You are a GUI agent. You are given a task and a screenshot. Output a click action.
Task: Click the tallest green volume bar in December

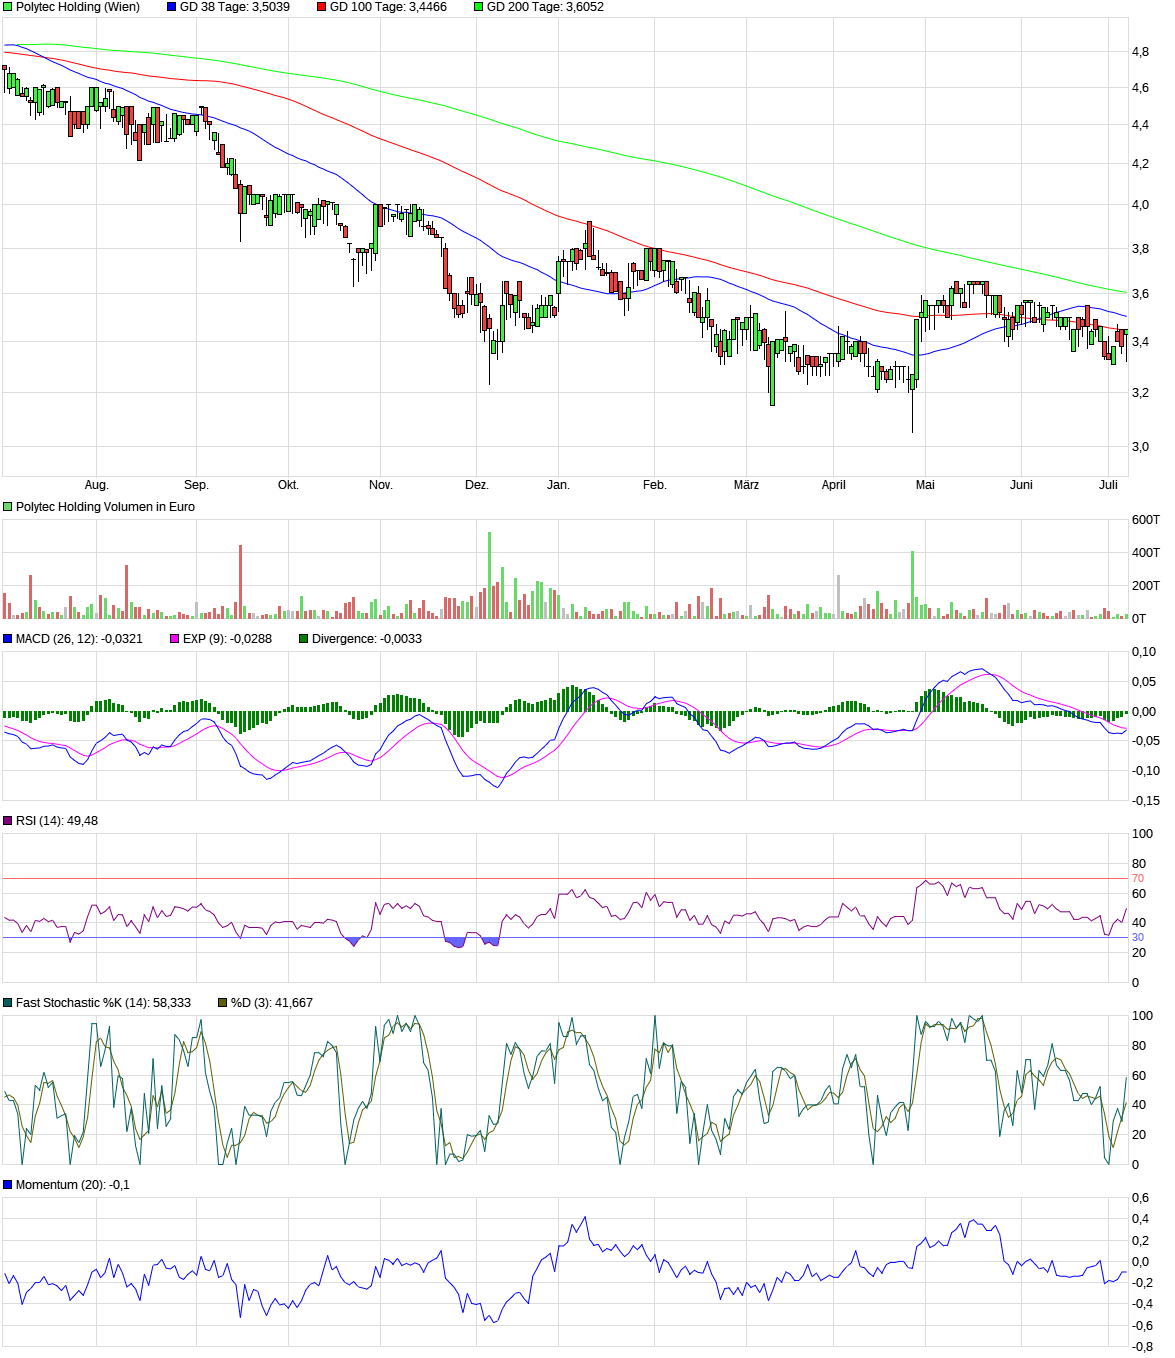coord(490,575)
